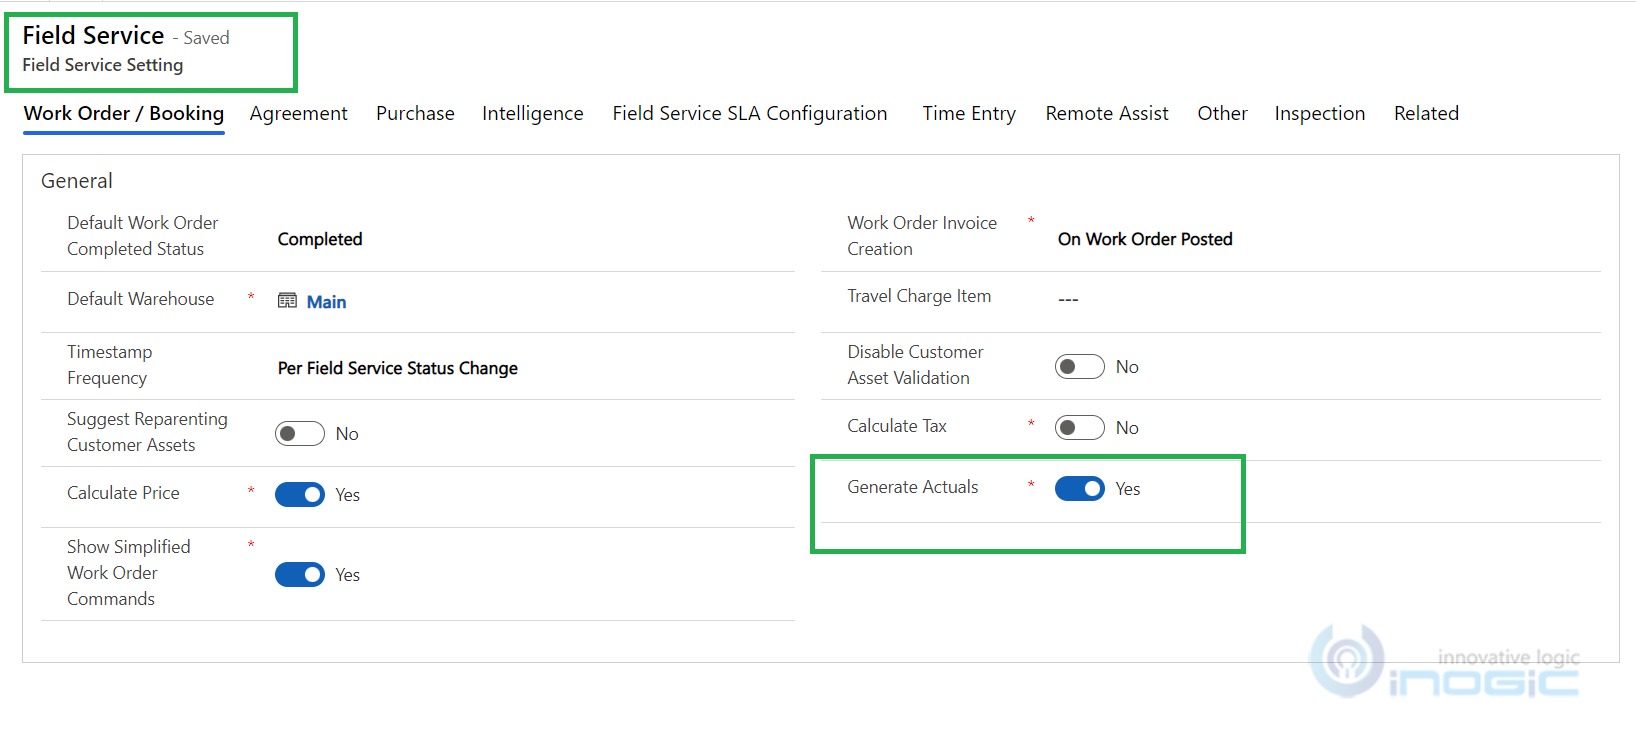This screenshot has width=1636, height=737.
Task: Click the Work Order Invoice Creation label
Action: (922, 236)
